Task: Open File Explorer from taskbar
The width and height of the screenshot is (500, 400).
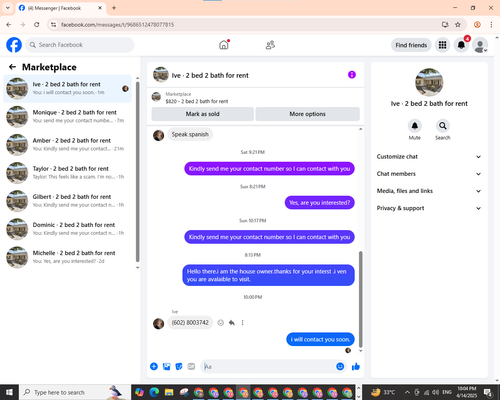Action: [169, 392]
